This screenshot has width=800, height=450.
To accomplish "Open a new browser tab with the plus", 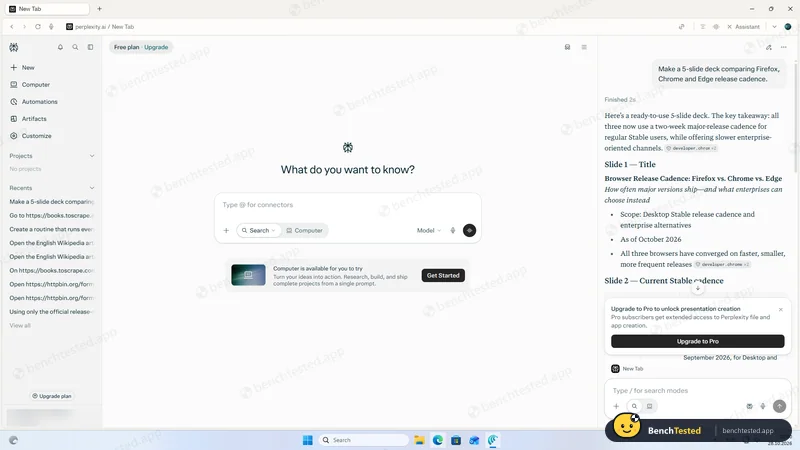I will tap(99, 9).
